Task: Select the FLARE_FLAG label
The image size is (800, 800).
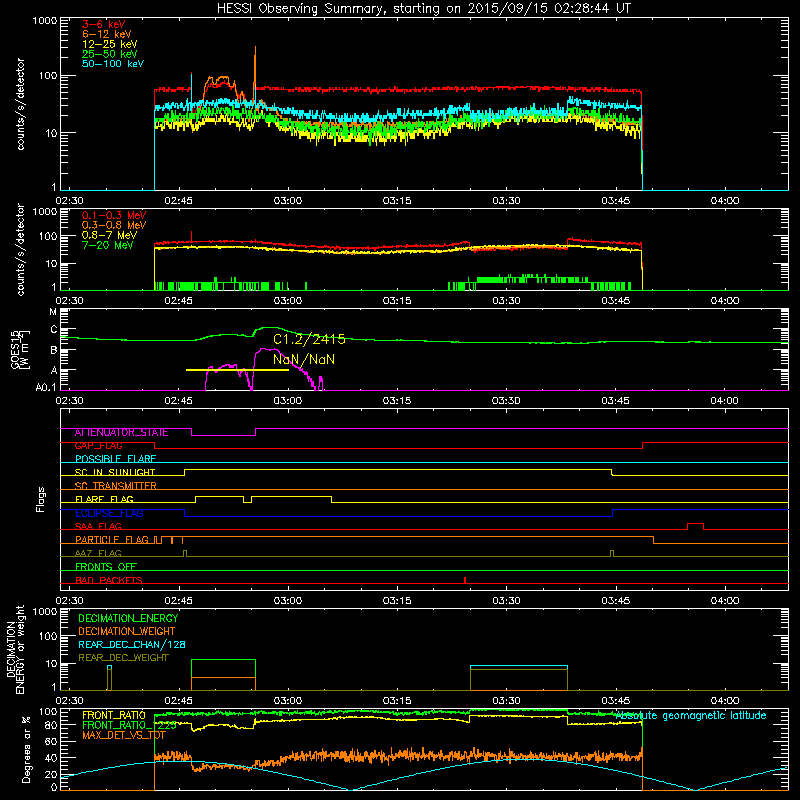Action: pos(104,499)
